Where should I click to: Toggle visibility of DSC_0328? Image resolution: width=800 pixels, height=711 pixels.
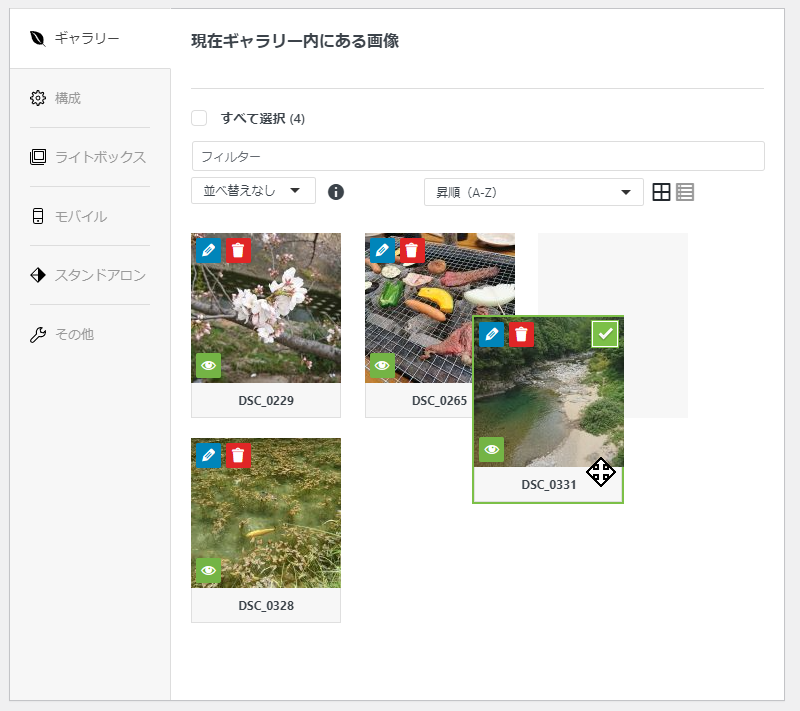click(x=209, y=570)
